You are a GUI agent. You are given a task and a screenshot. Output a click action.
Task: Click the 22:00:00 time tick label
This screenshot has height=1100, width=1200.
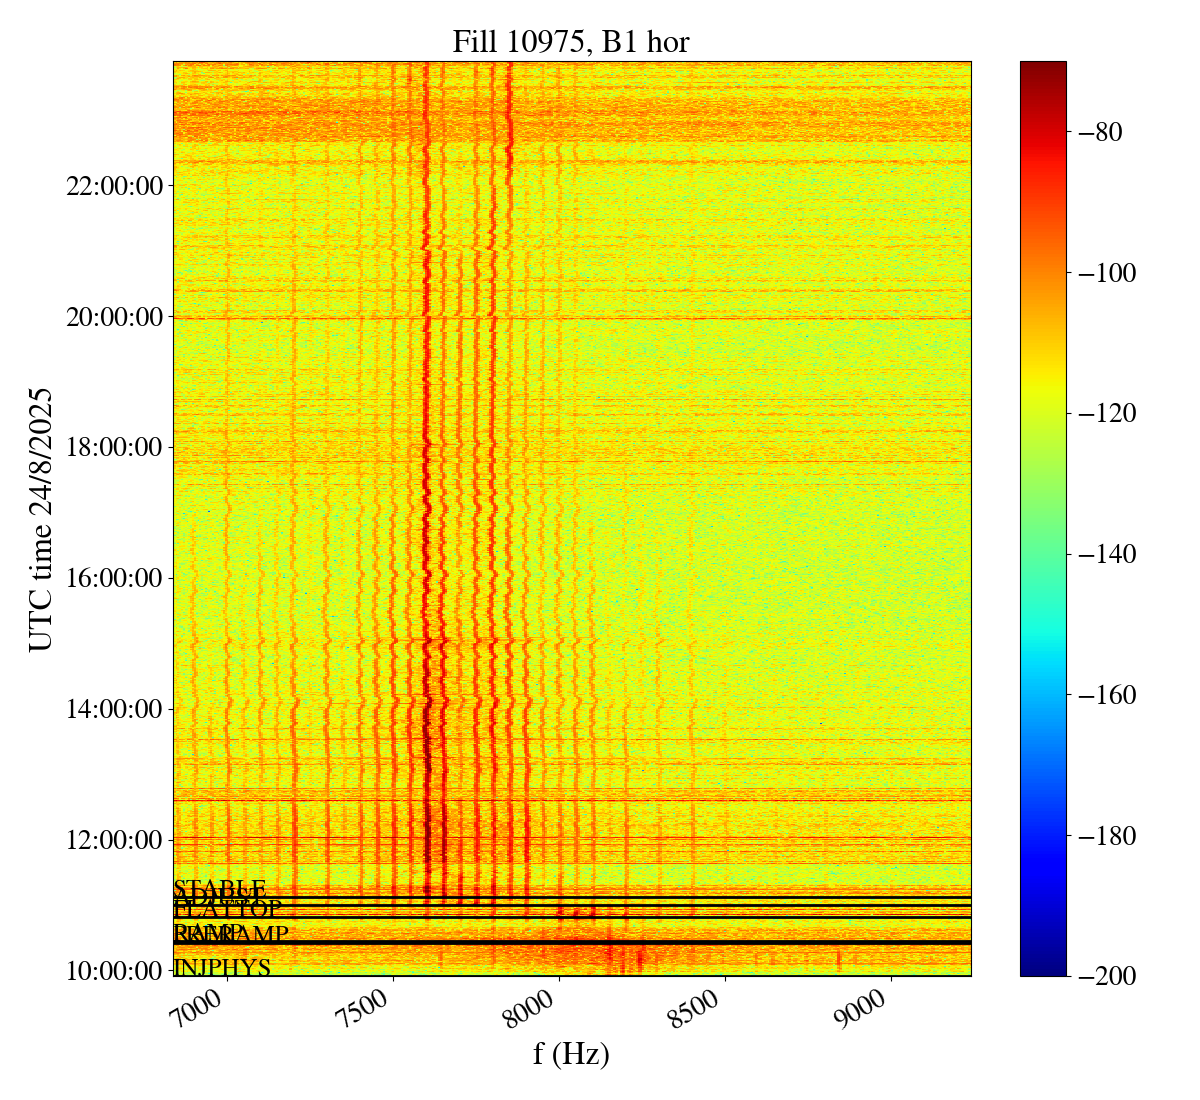pyautogui.click(x=113, y=186)
